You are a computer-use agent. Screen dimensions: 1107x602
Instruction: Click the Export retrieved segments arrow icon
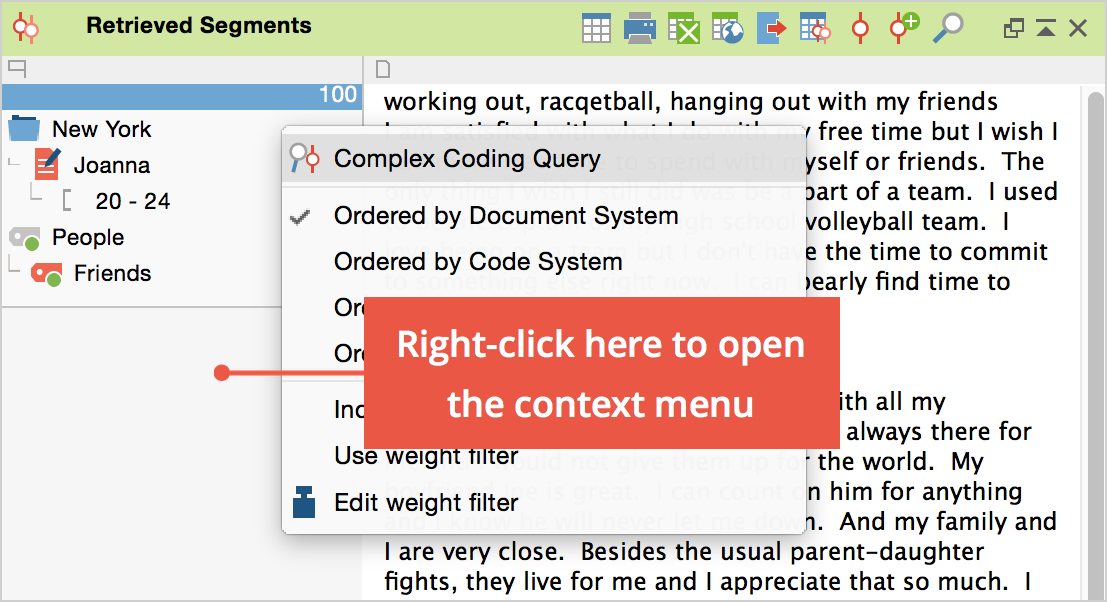click(x=771, y=29)
